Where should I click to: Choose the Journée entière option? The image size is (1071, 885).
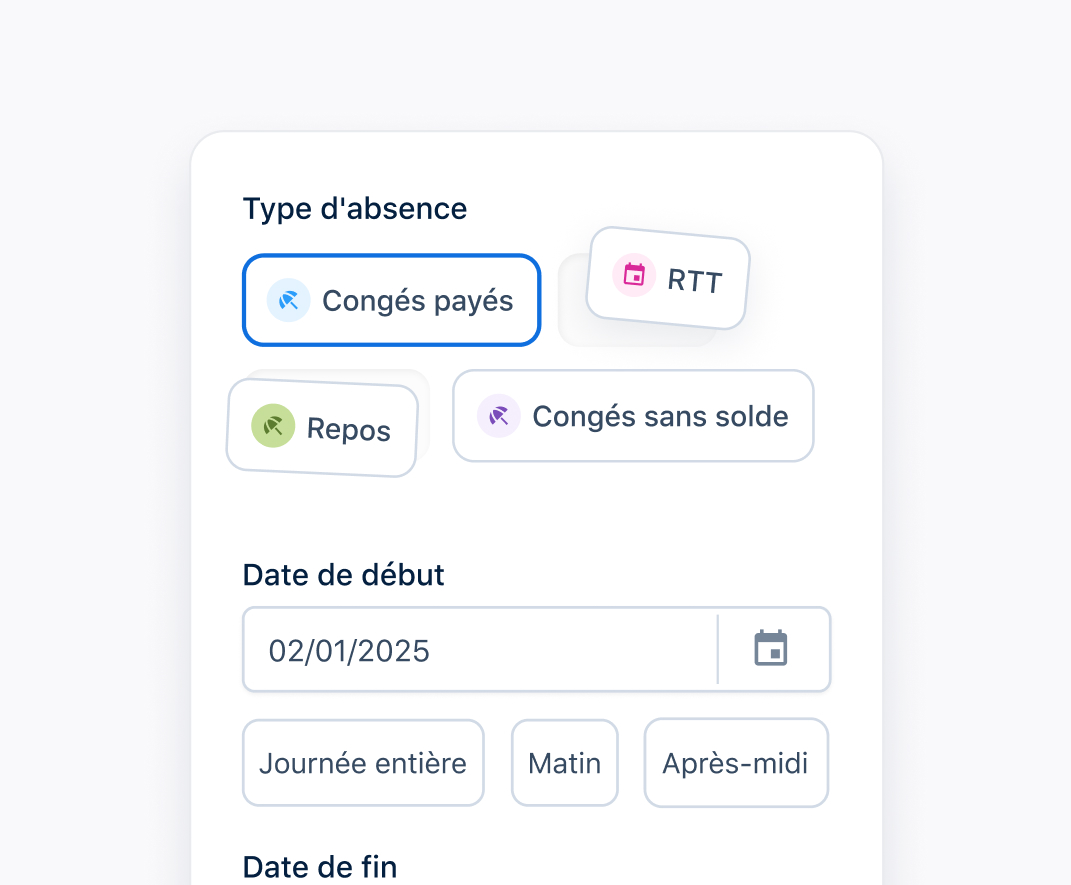(363, 763)
